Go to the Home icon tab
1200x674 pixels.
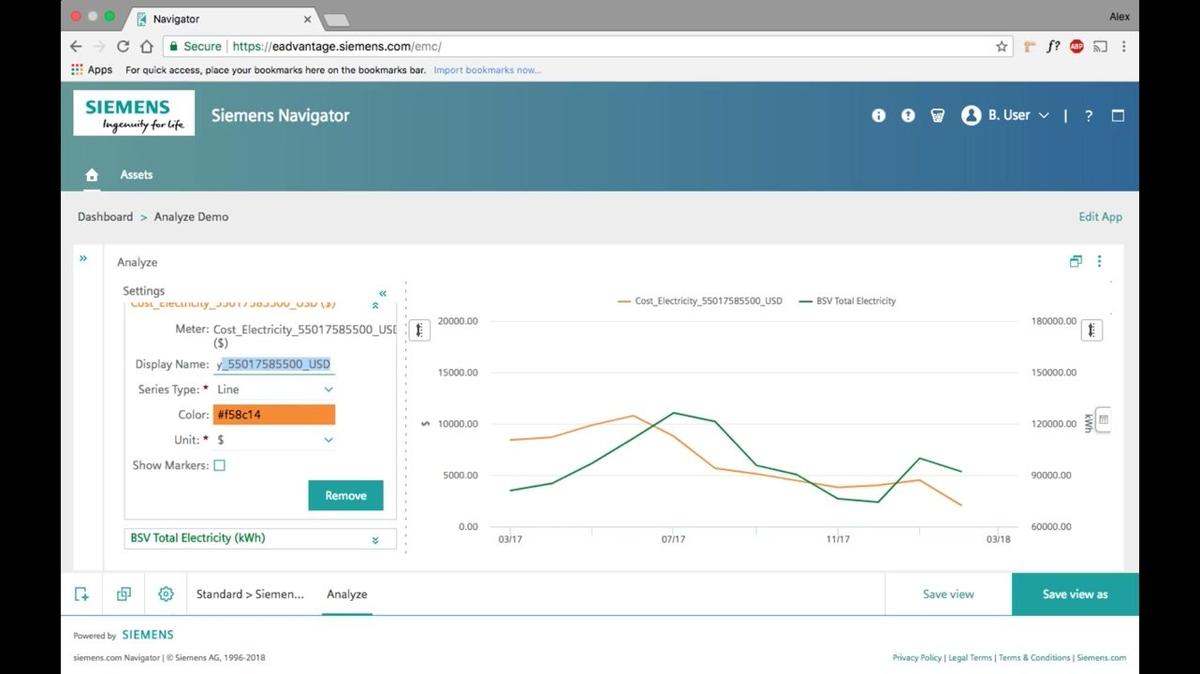(x=92, y=175)
